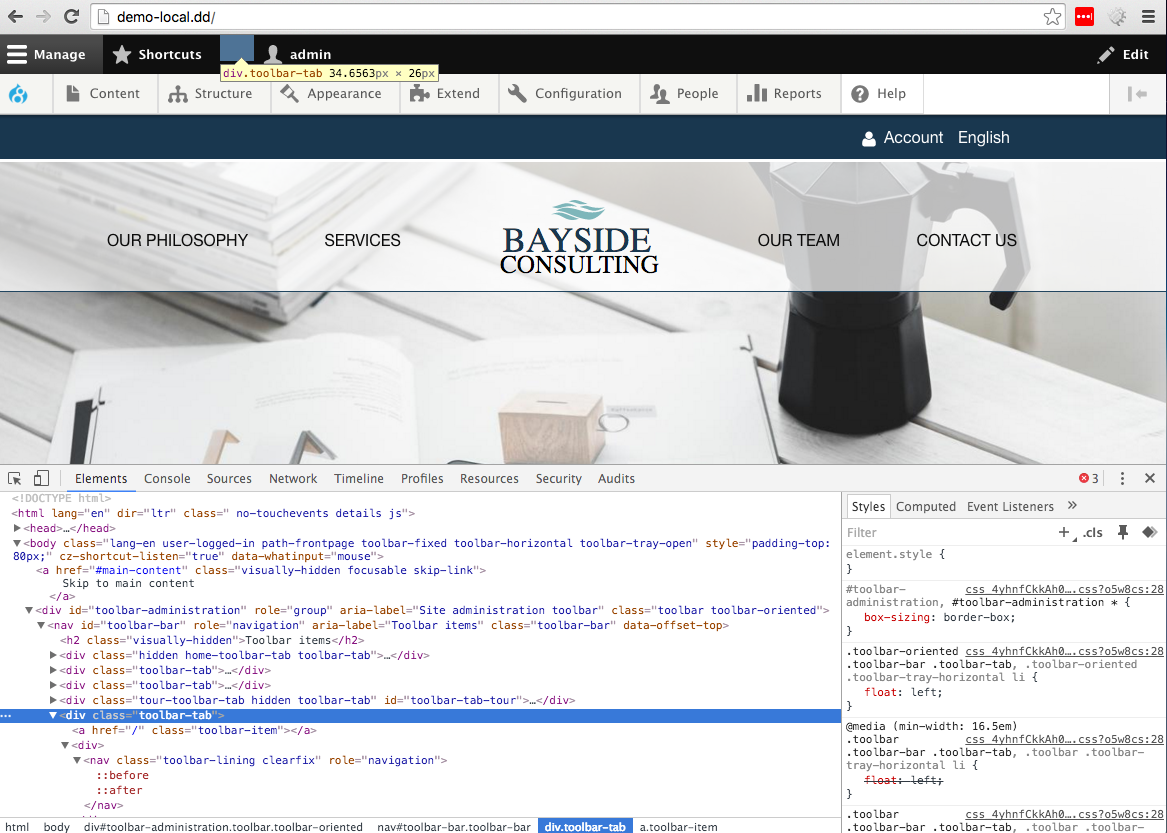Click the Shortcuts star icon
Viewport: 1167px width, 833px height.
pyautogui.click(x=122, y=54)
